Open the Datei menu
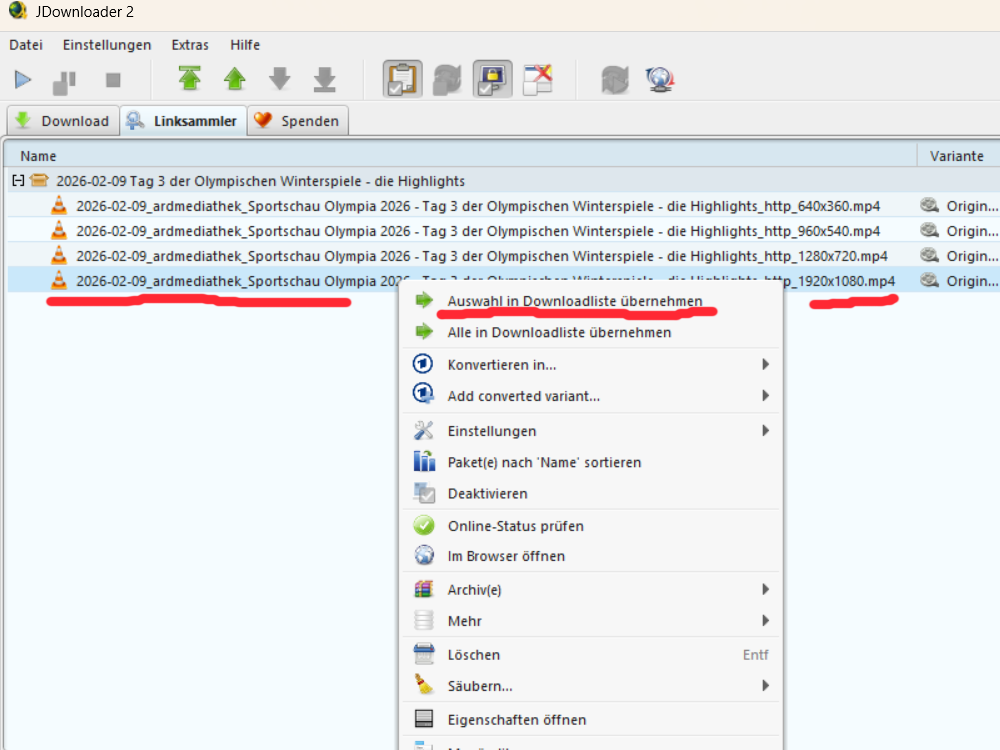This screenshot has width=1000, height=750. pyautogui.click(x=26, y=45)
